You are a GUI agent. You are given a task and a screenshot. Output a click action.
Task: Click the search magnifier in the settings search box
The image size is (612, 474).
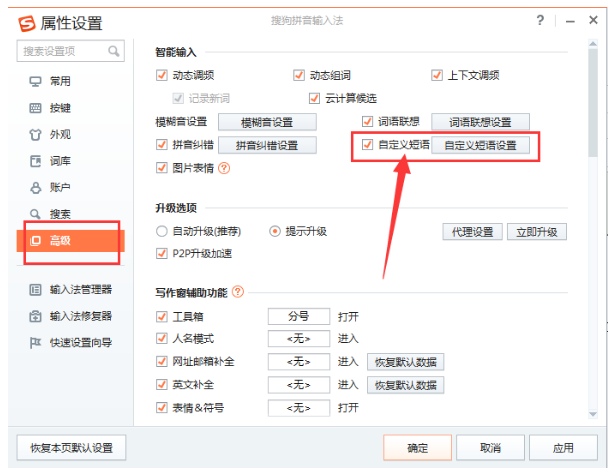click(x=114, y=51)
